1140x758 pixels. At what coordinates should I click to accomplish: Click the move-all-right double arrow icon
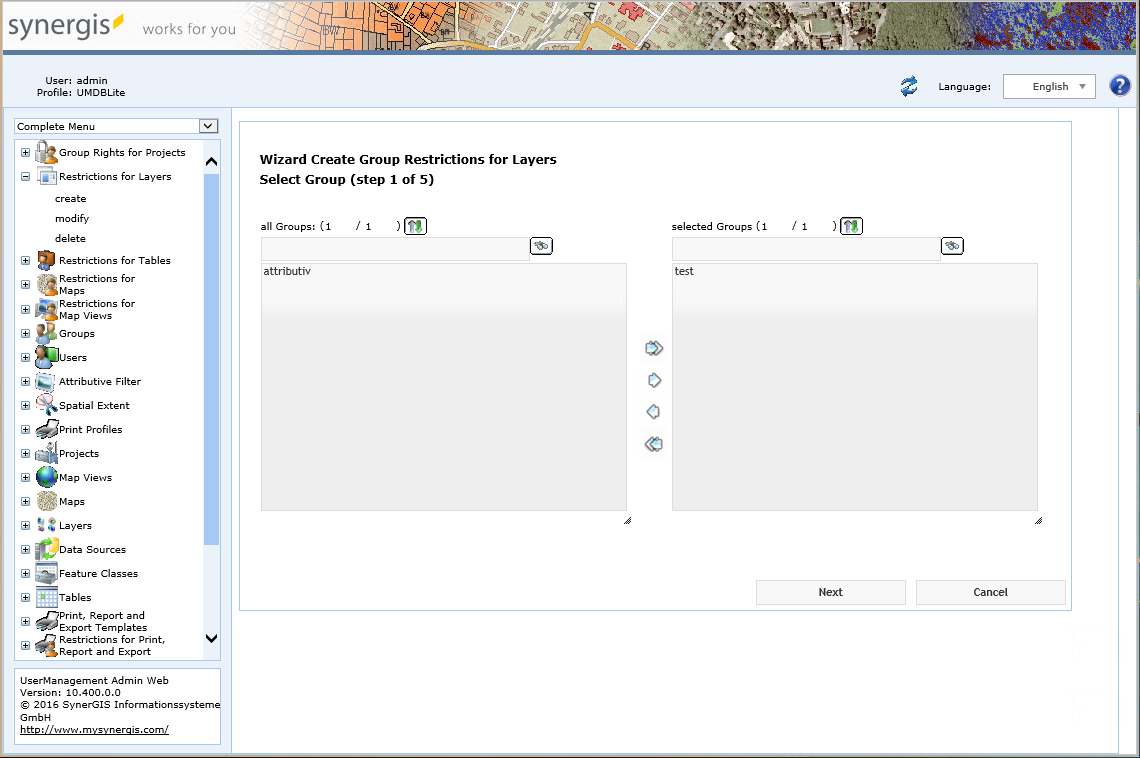point(654,347)
